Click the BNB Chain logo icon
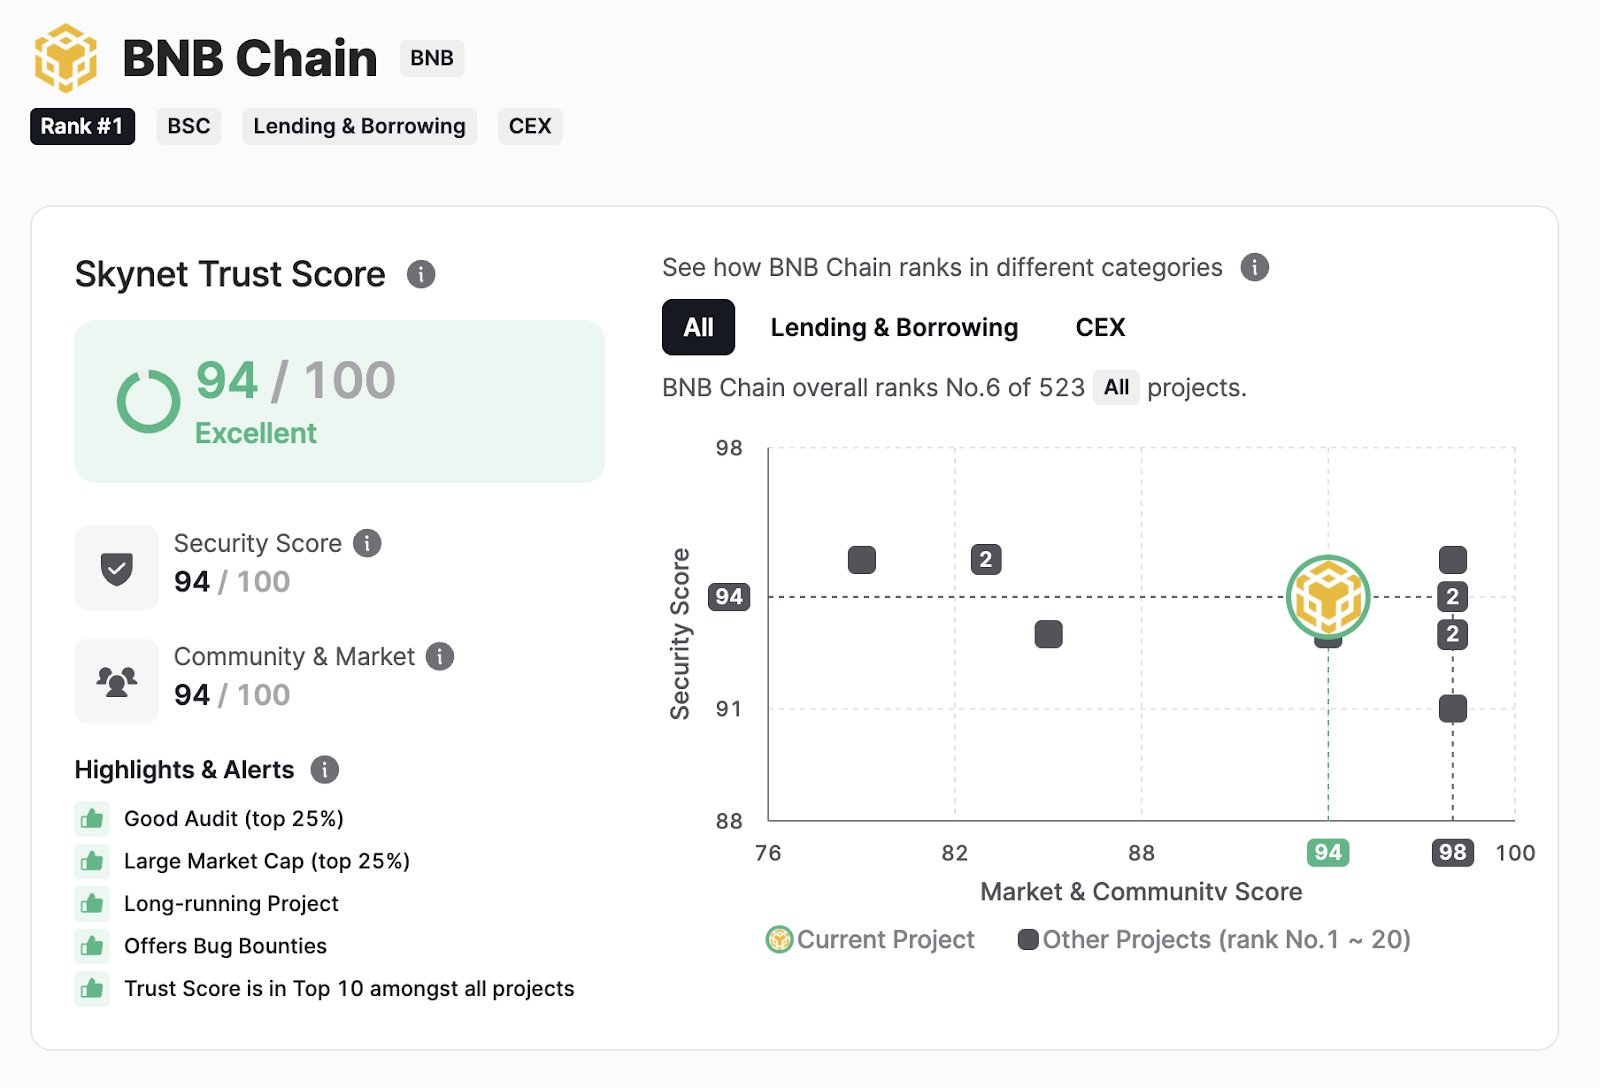 tap(66, 58)
